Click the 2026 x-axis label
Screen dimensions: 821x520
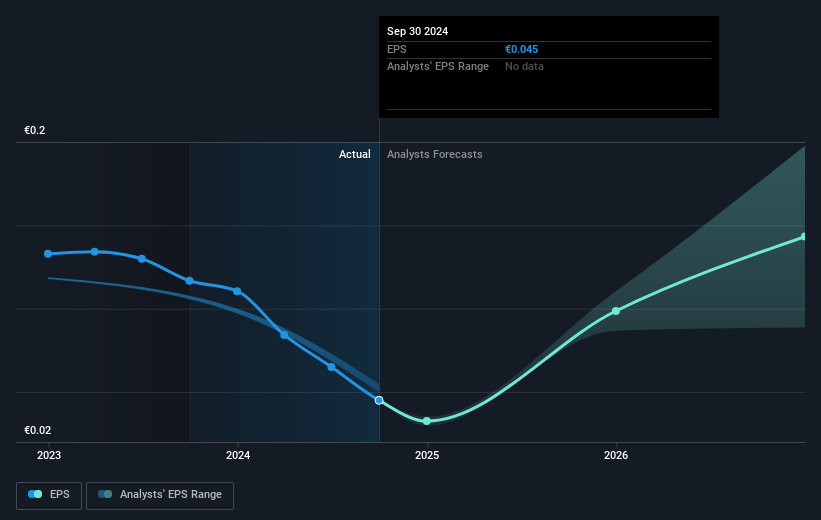point(616,456)
